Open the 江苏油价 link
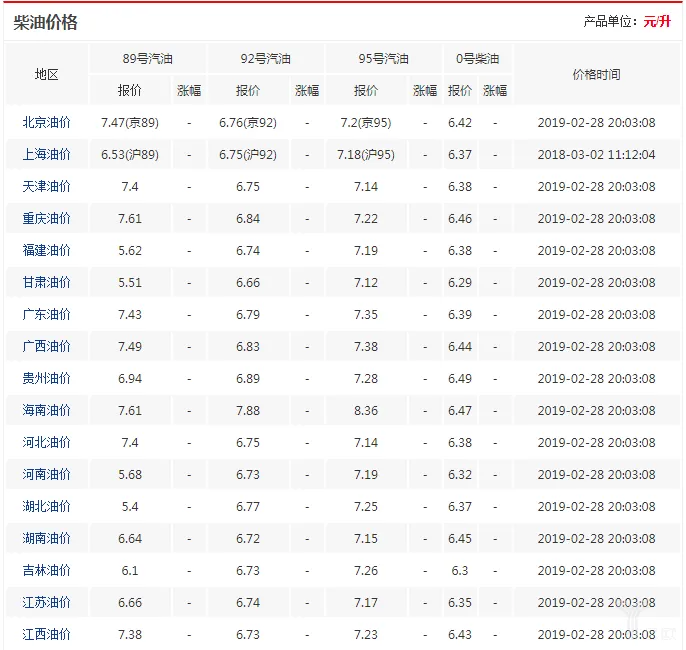The image size is (686, 650). [46, 602]
